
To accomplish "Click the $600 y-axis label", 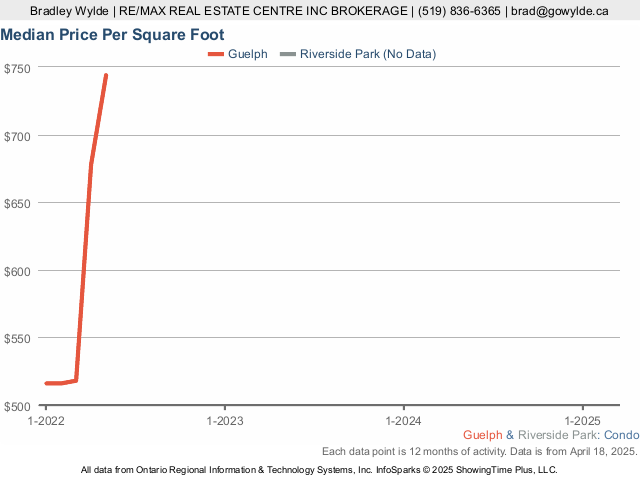I will 17,272.
